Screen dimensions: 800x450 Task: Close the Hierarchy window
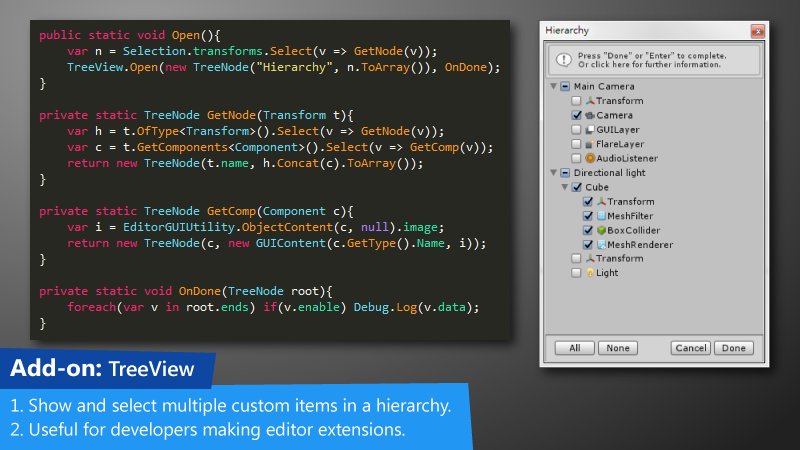[758, 31]
